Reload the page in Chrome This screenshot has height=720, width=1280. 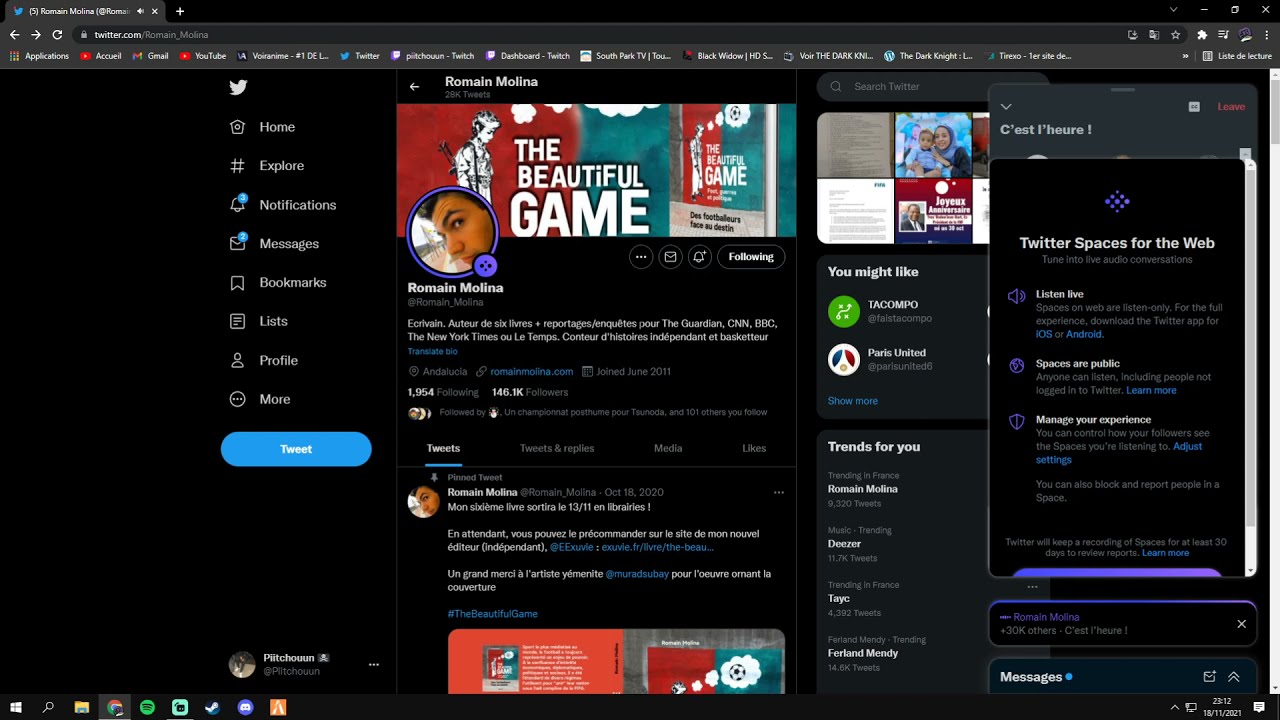pos(57,34)
